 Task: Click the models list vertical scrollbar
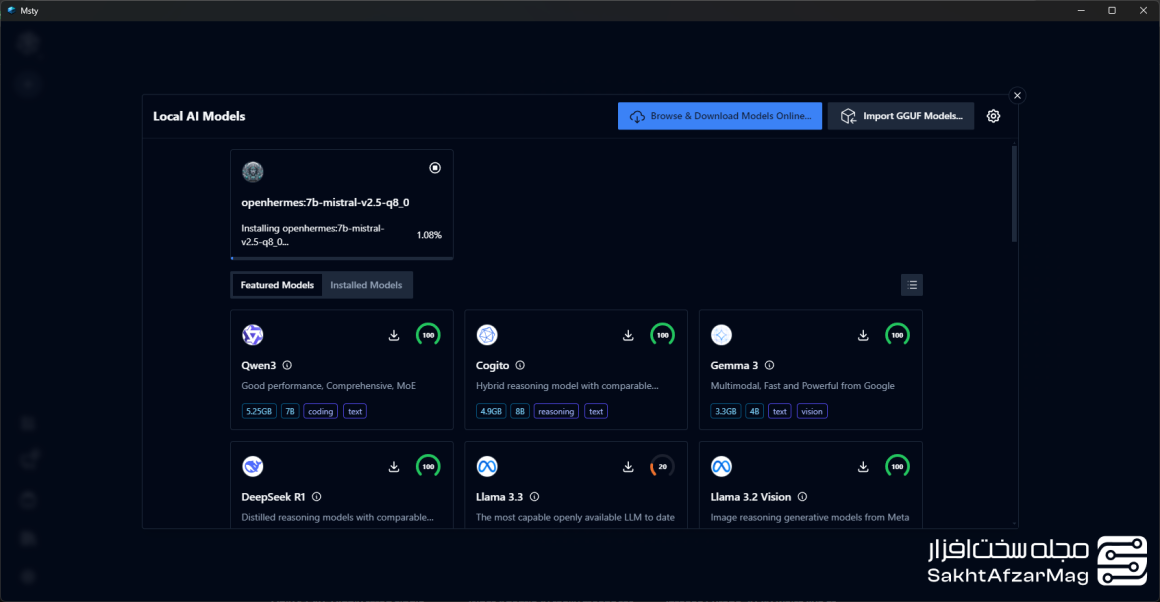pyautogui.click(x=1014, y=194)
